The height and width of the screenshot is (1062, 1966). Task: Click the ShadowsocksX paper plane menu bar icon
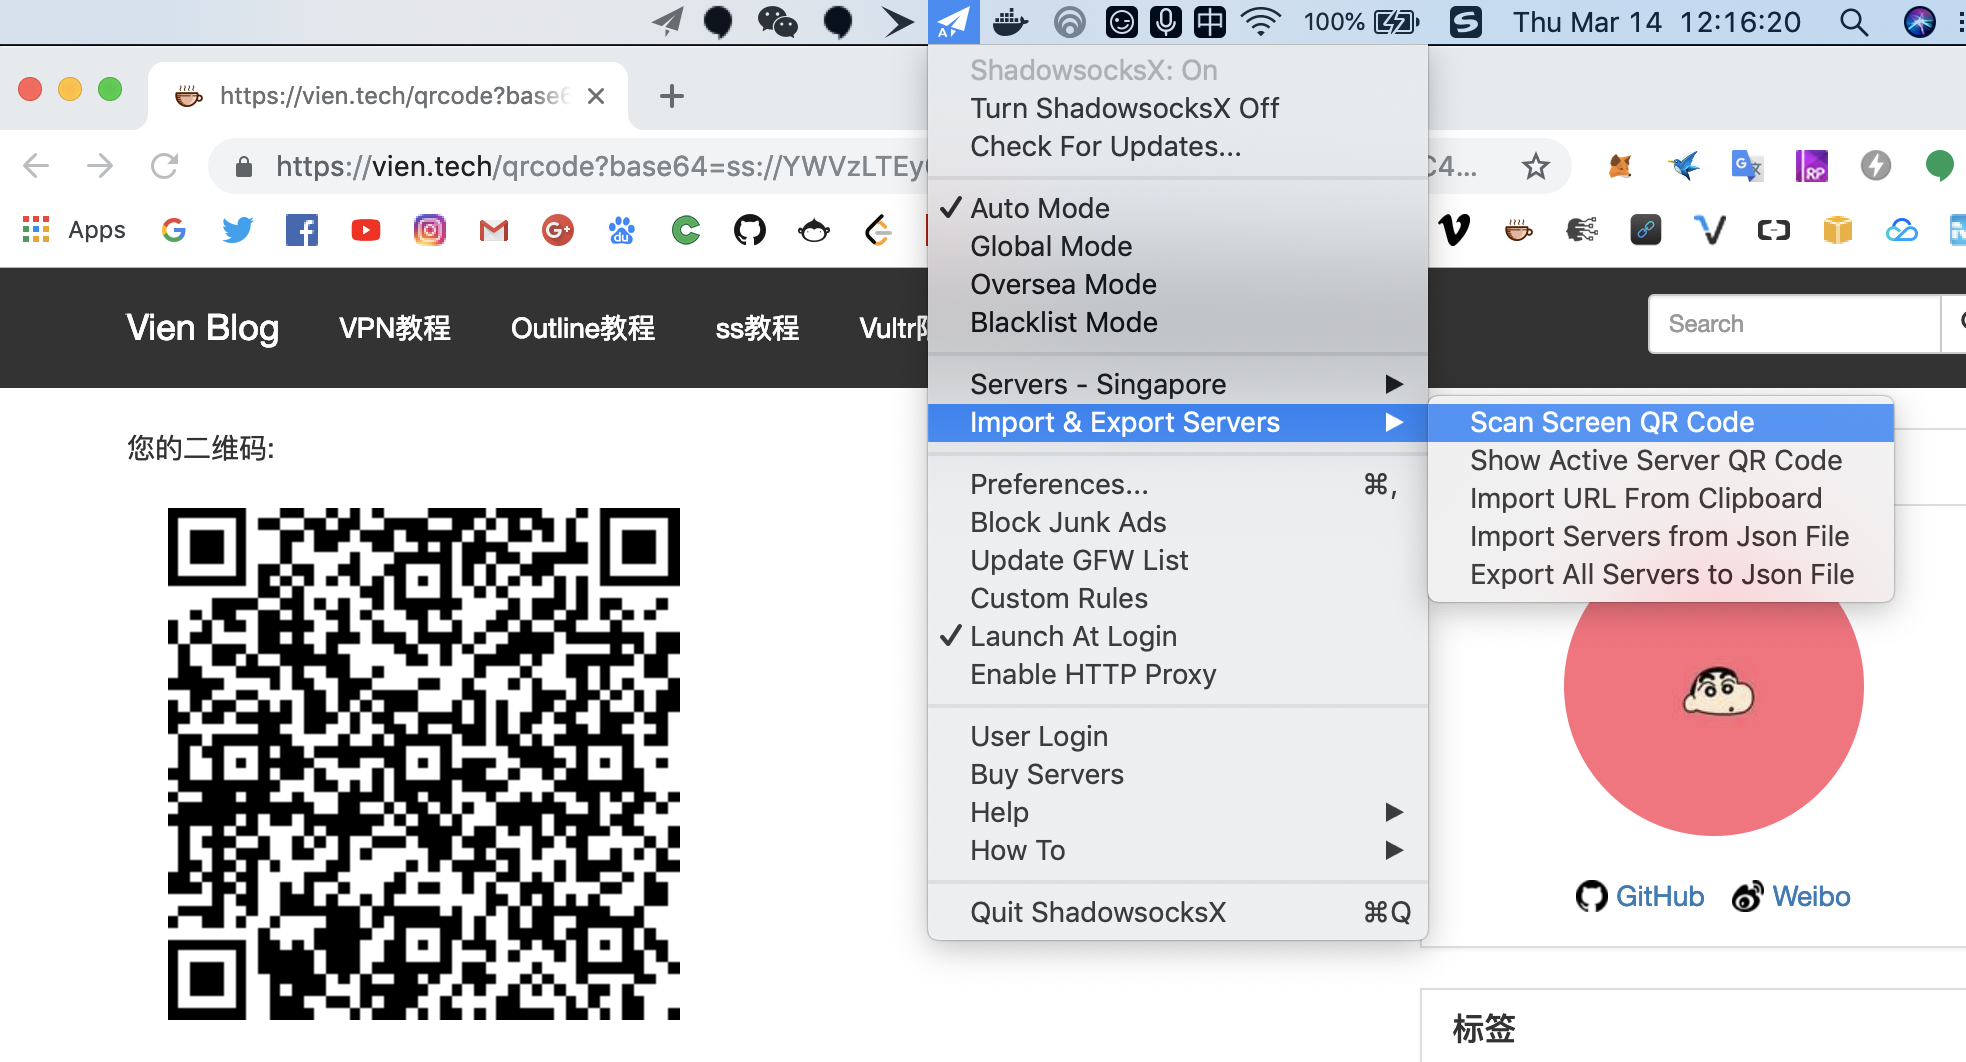coord(953,22)
